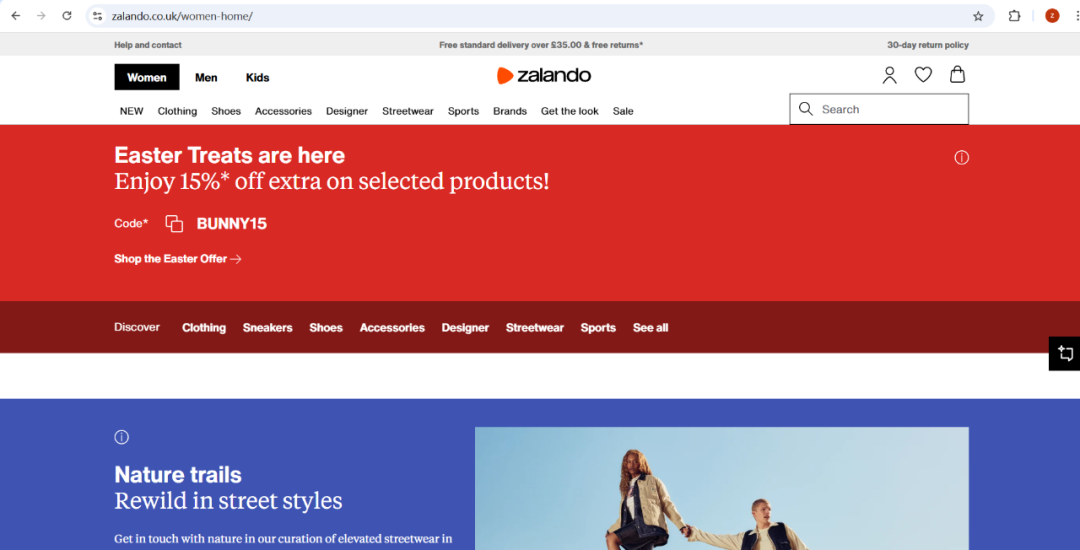The width and height of the screenshot is (1080, 550).
Task: Follow the Shop the Easter Offer link
Action: point(177,259)
